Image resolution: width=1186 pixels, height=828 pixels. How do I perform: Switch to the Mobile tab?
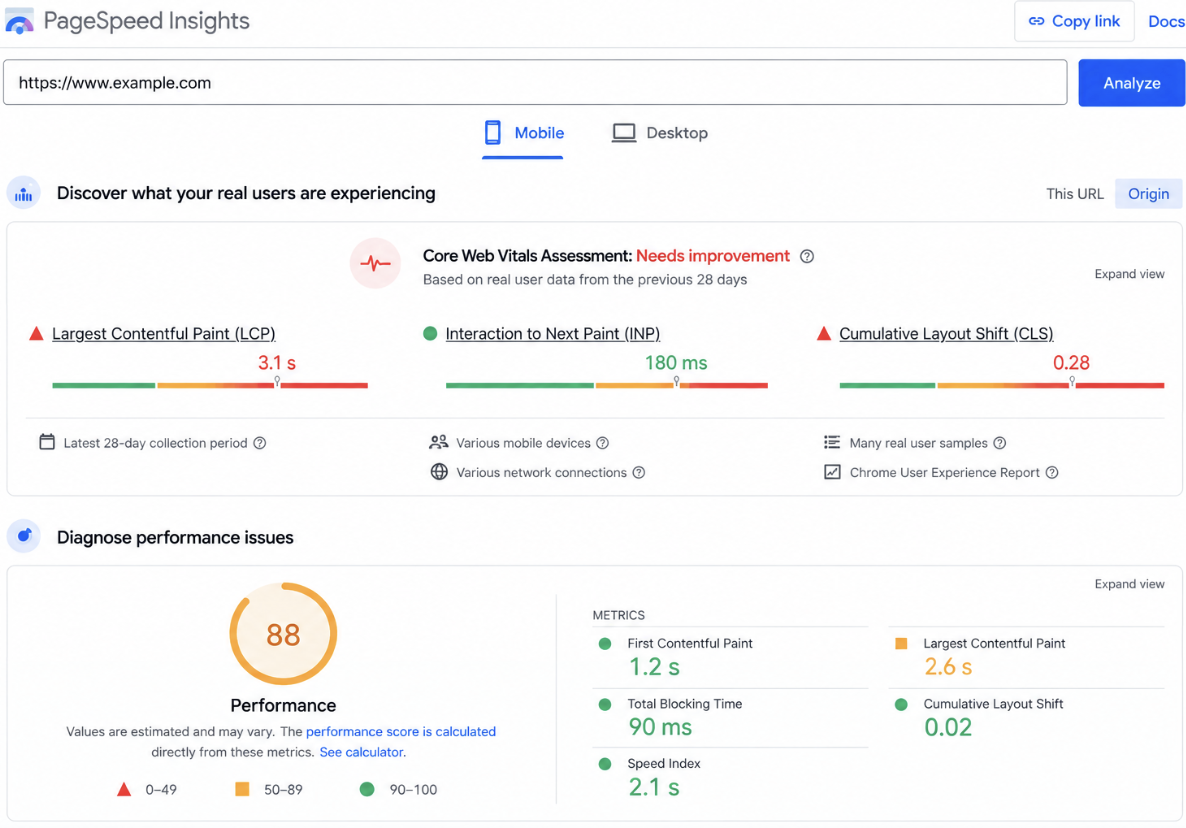pyautogui.click(x=523, y=133)
